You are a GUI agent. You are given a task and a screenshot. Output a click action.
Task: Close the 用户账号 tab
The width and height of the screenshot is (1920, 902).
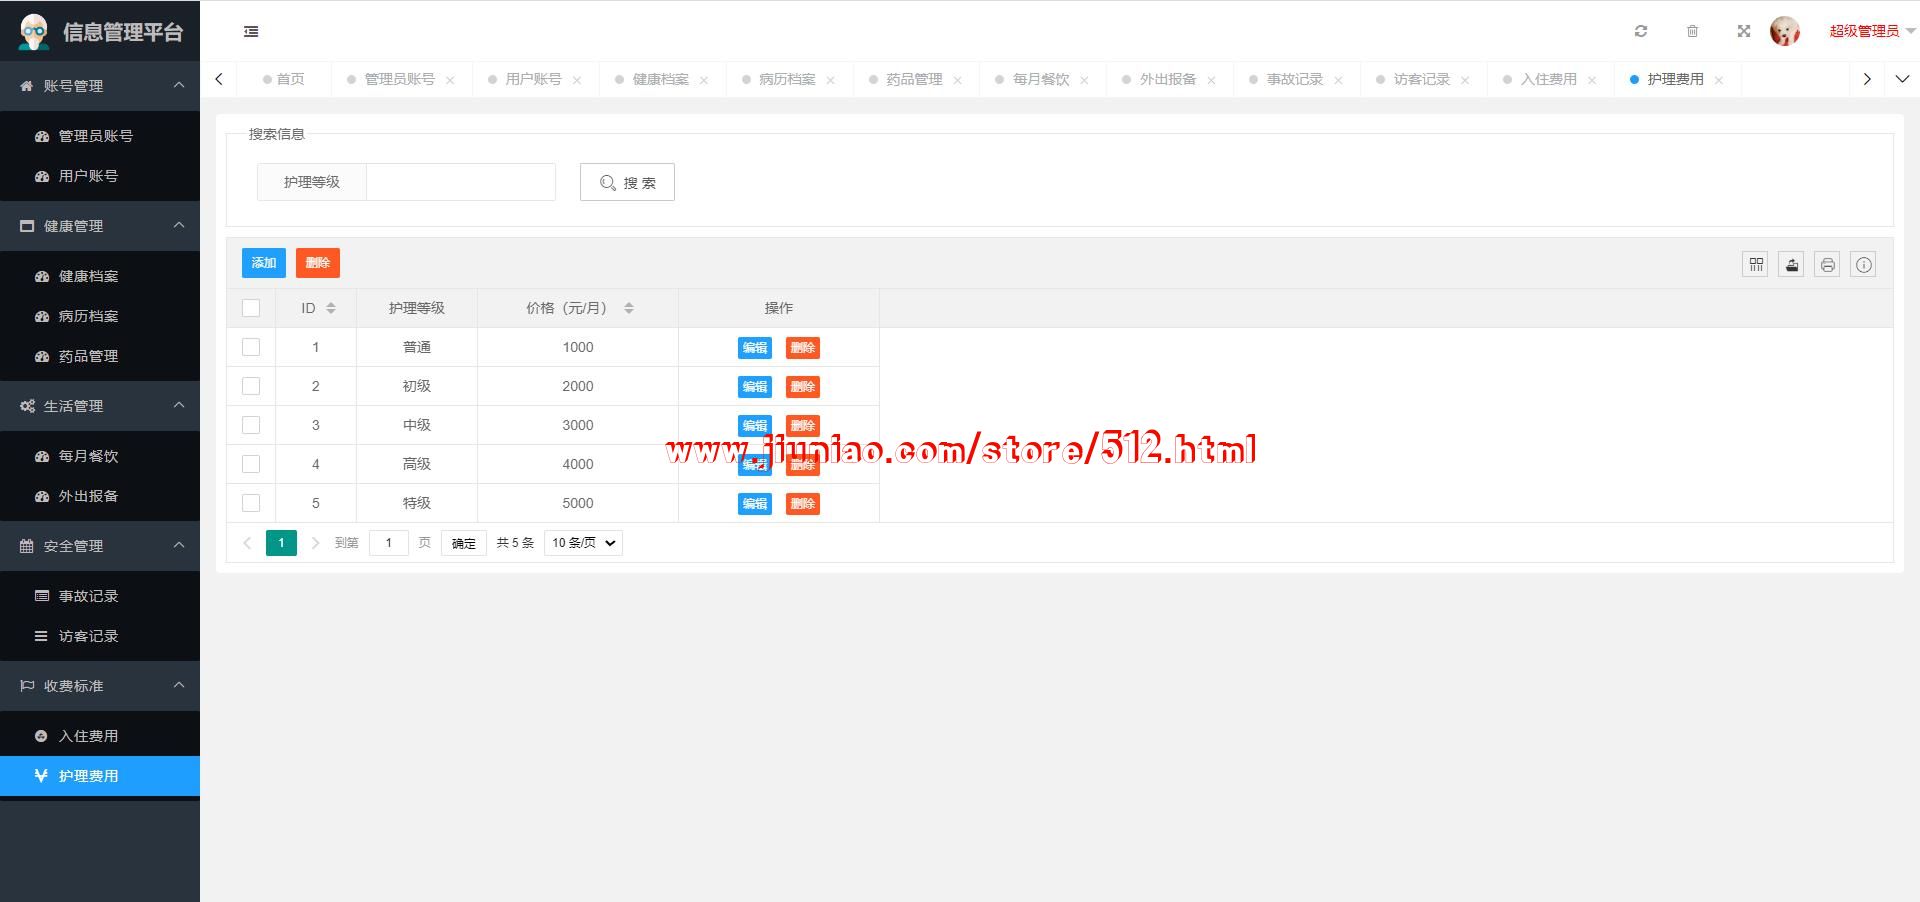[x=577, y=80]
